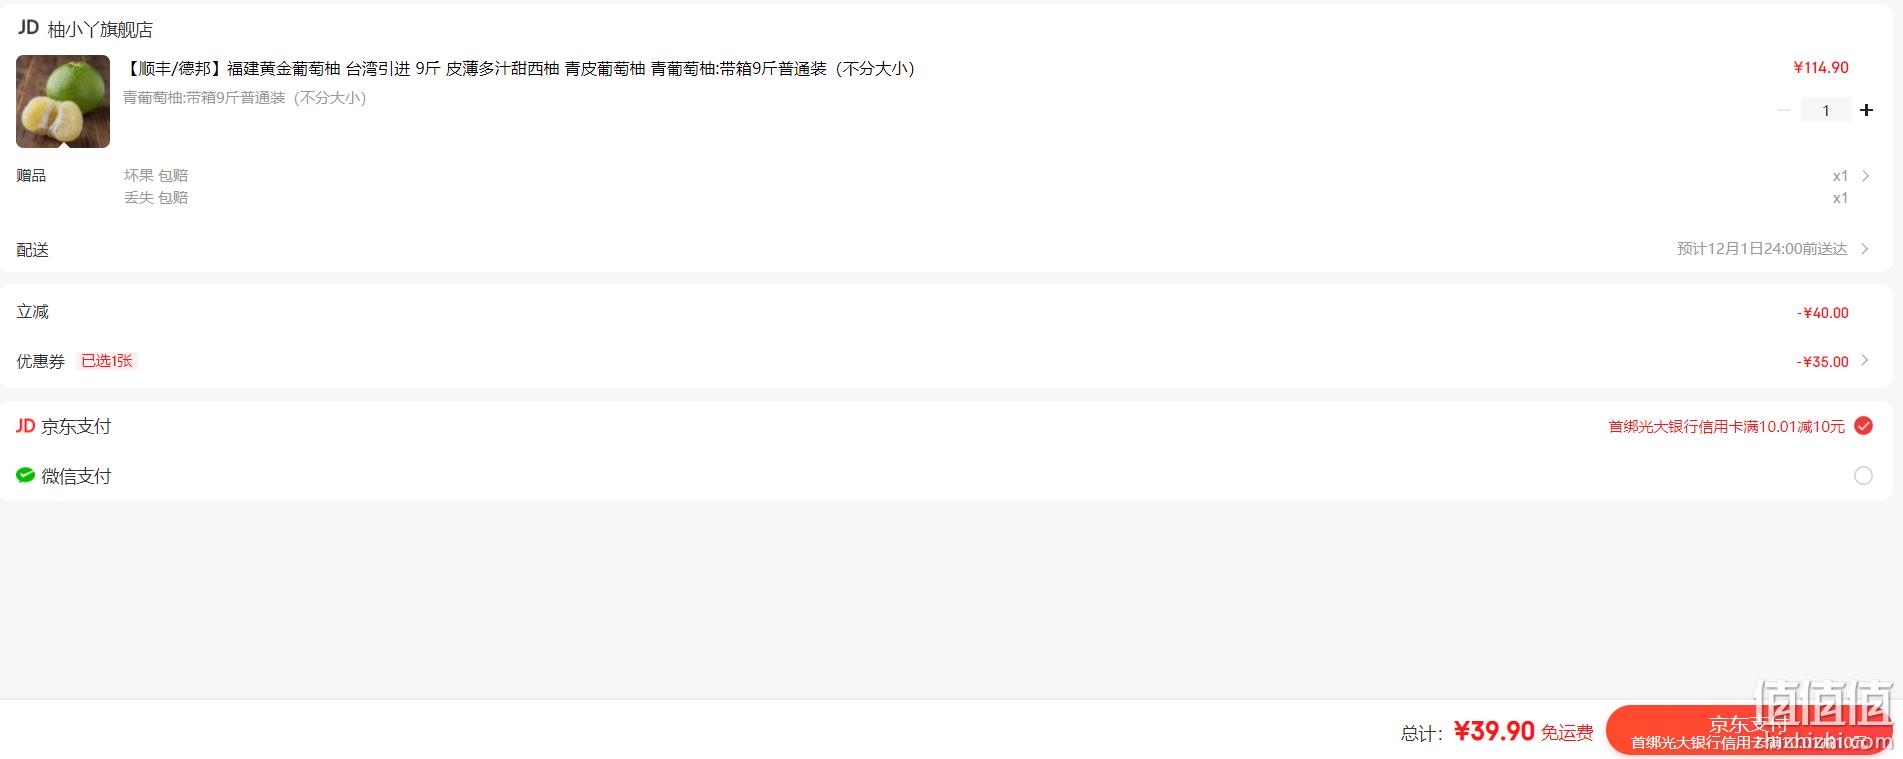
Task: Select the 京东支付 payment radio button
Action: (1863, 426)
